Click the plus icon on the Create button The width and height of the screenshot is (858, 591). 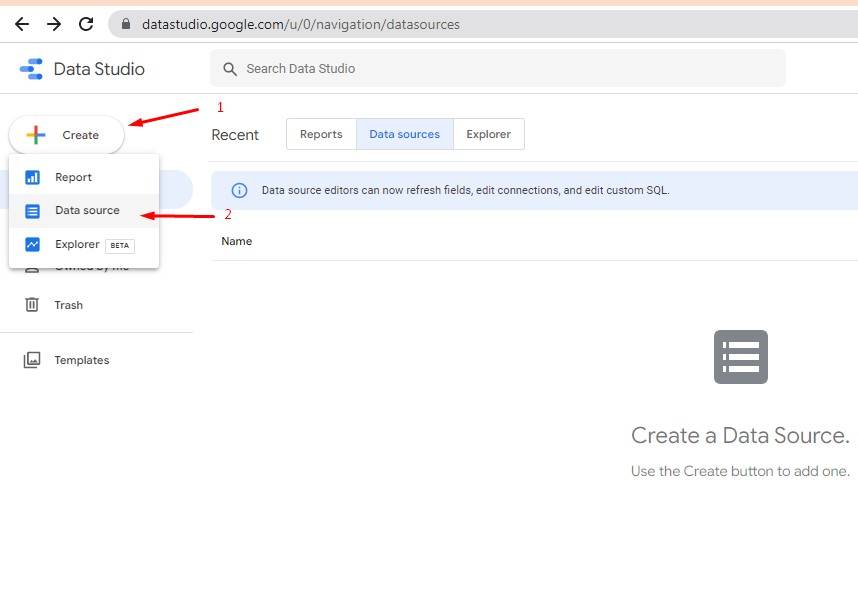point(37,134)
